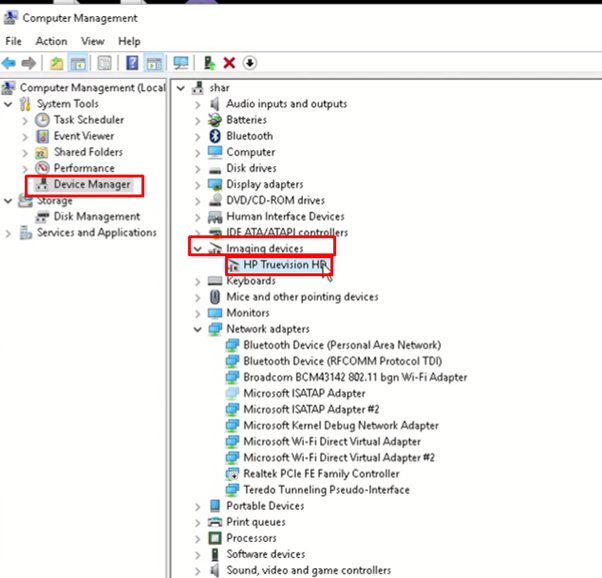Click the Software devices label

(x=266, y=554)
